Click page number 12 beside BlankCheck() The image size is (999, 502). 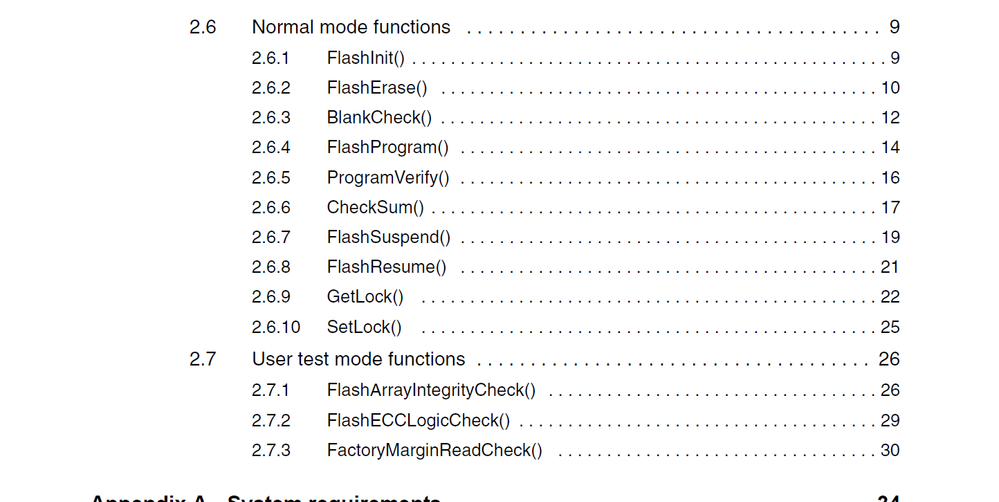point(890,118)
